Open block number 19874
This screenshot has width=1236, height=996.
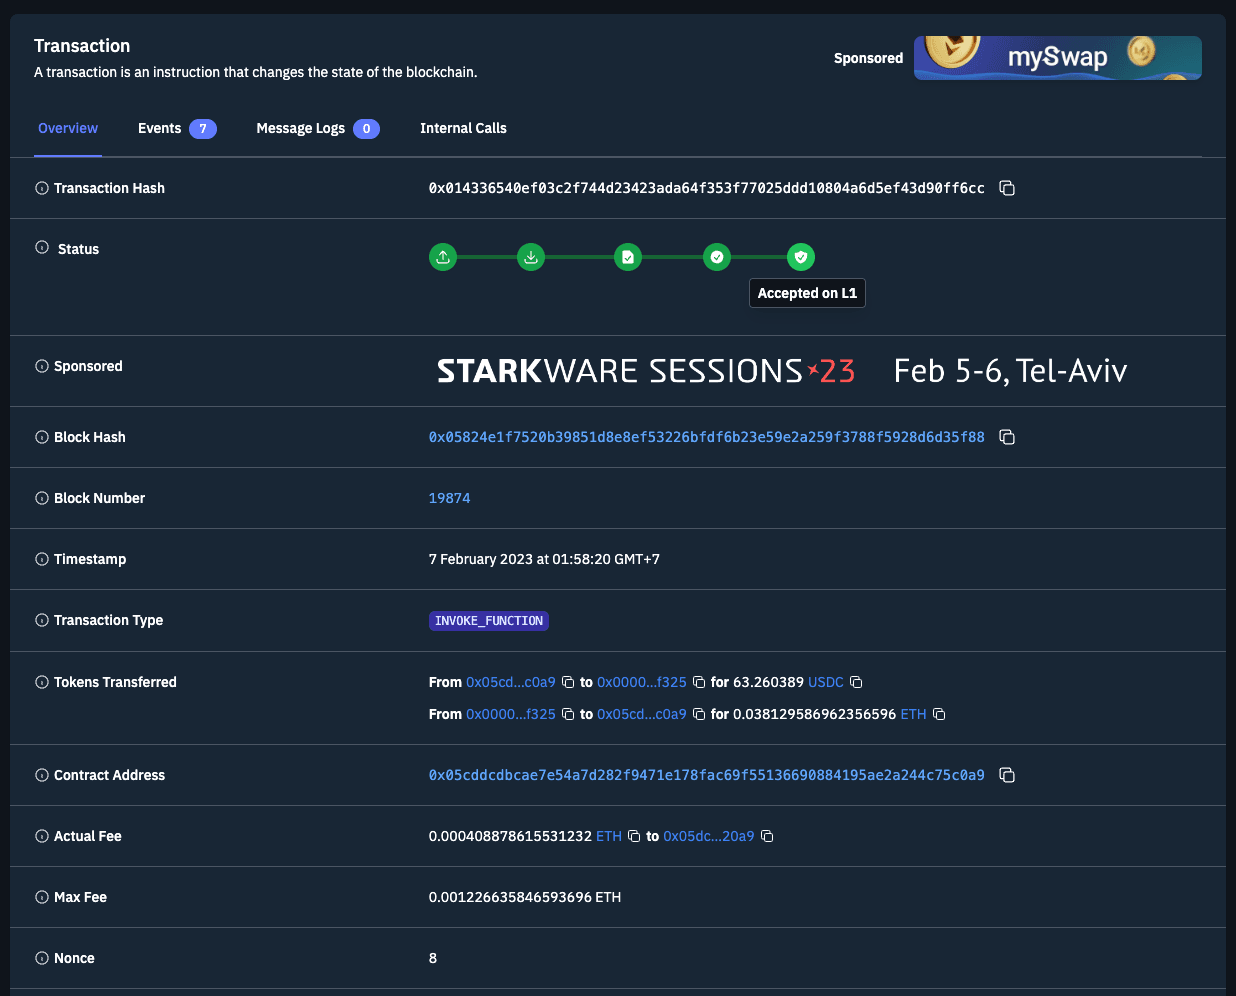pos(449,498)
